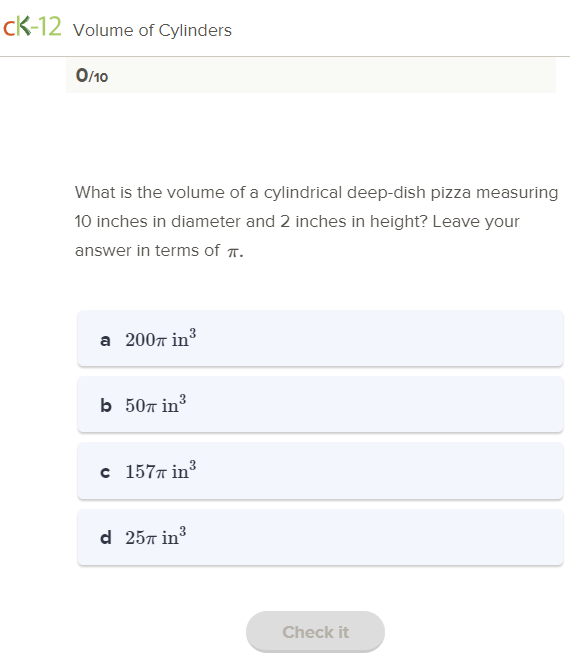Click the 157π math expression
The image size is (570, 657).
coord(146,472)
